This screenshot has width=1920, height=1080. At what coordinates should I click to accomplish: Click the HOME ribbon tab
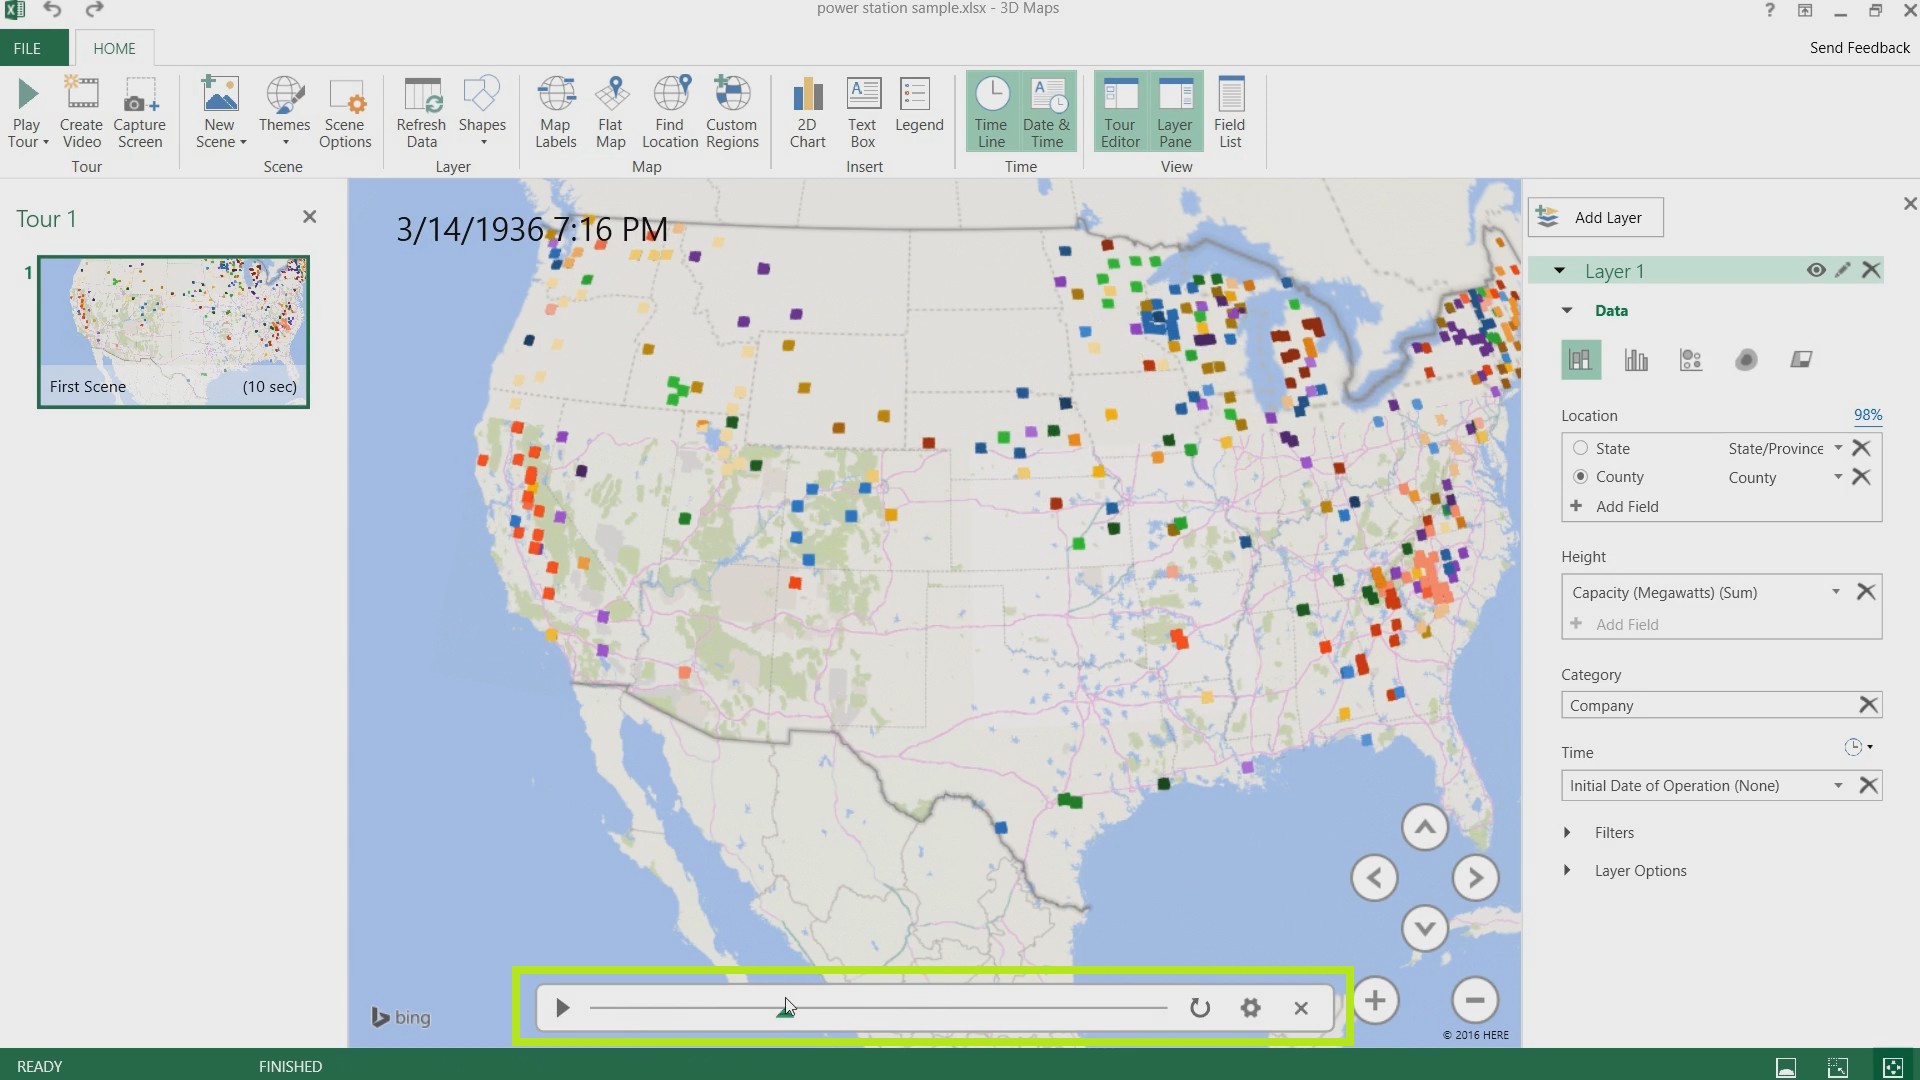113,49
